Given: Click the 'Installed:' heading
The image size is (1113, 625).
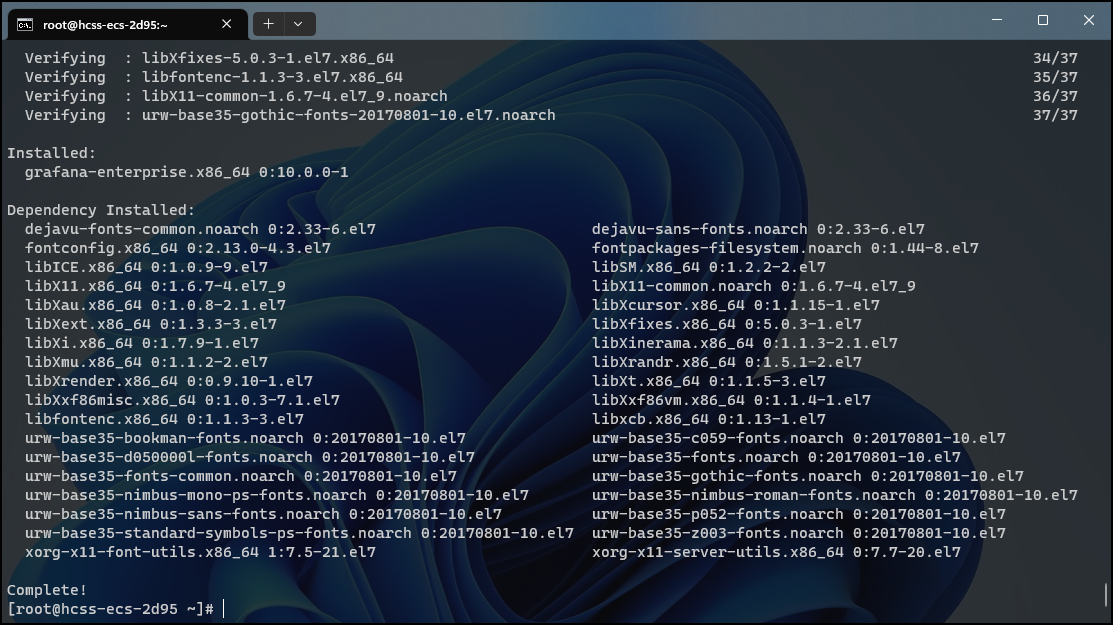Looking at the screenshot, I should point(51,153).
